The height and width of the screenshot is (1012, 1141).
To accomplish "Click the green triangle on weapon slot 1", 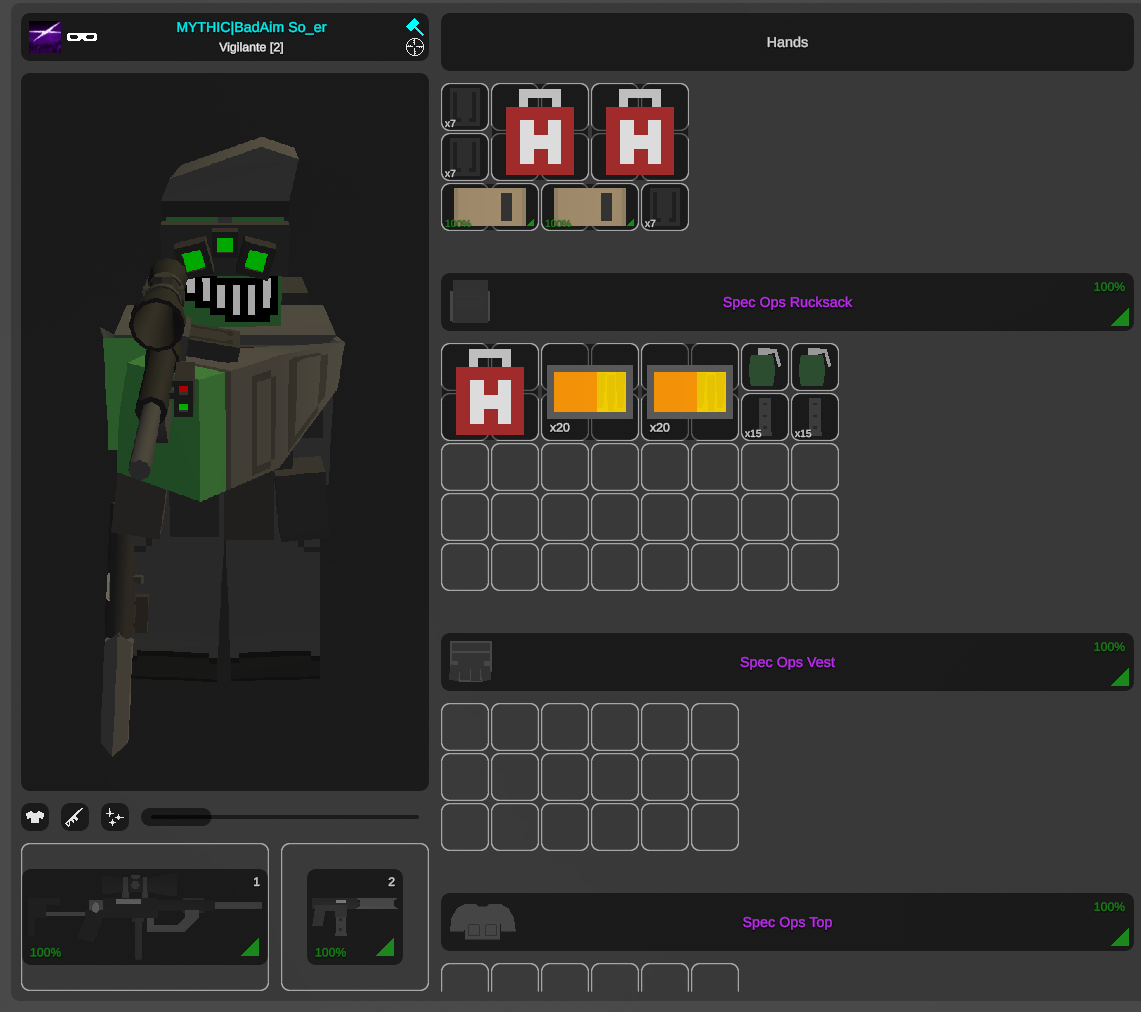I will [x=251, y=947].
